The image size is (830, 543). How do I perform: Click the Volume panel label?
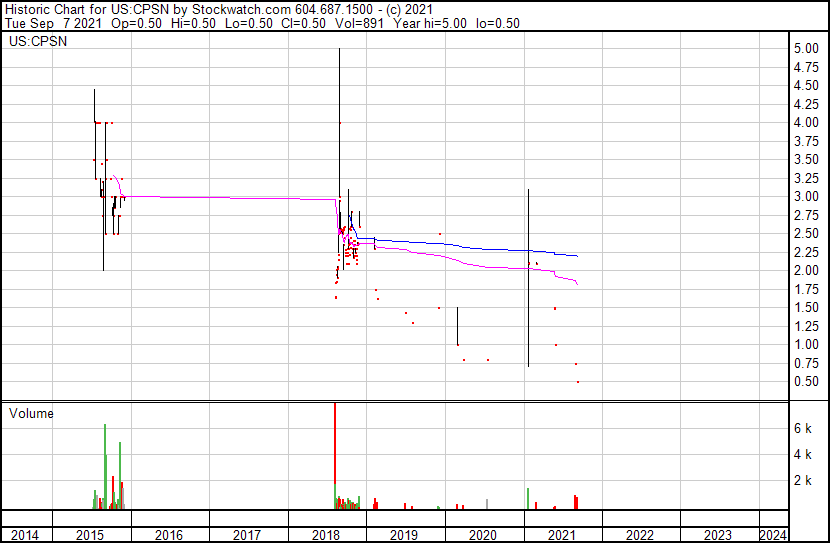point(31,413)
